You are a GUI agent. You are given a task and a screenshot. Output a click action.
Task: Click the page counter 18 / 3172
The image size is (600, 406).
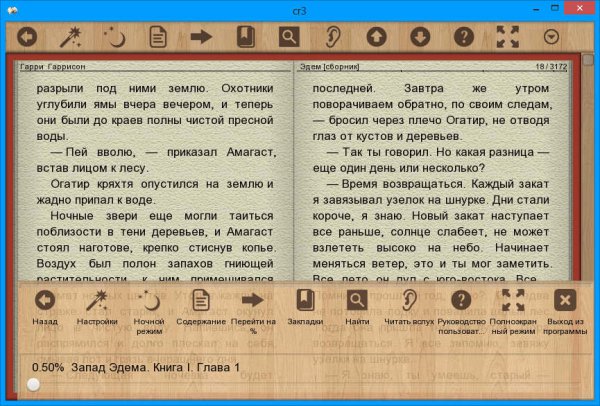(x=551, y=67)
